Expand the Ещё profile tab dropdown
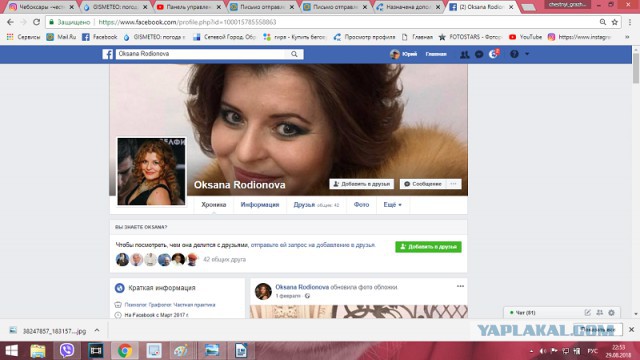The image size is (640, 360). (392, 204)
